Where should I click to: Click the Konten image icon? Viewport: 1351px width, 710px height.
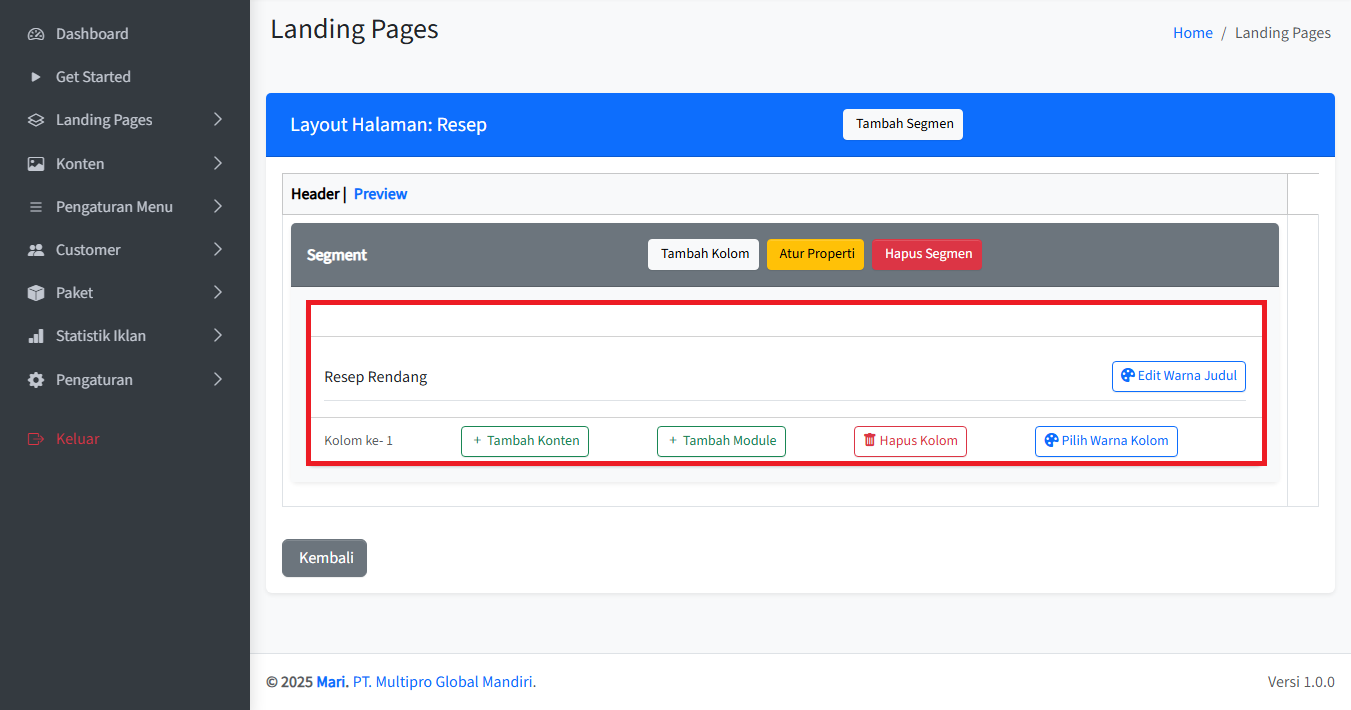coord(36,164)
